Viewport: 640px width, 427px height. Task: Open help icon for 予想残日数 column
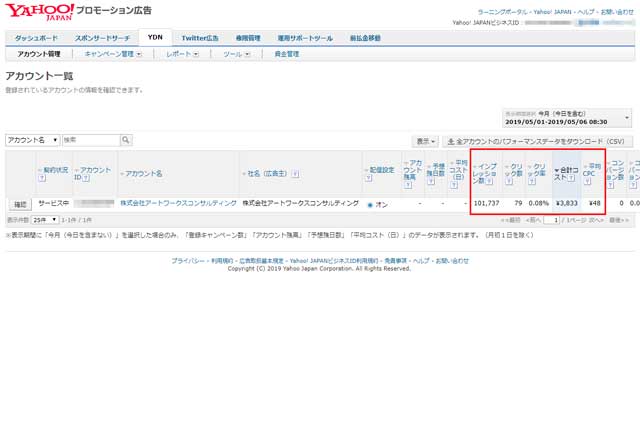(x=431, y=181)
